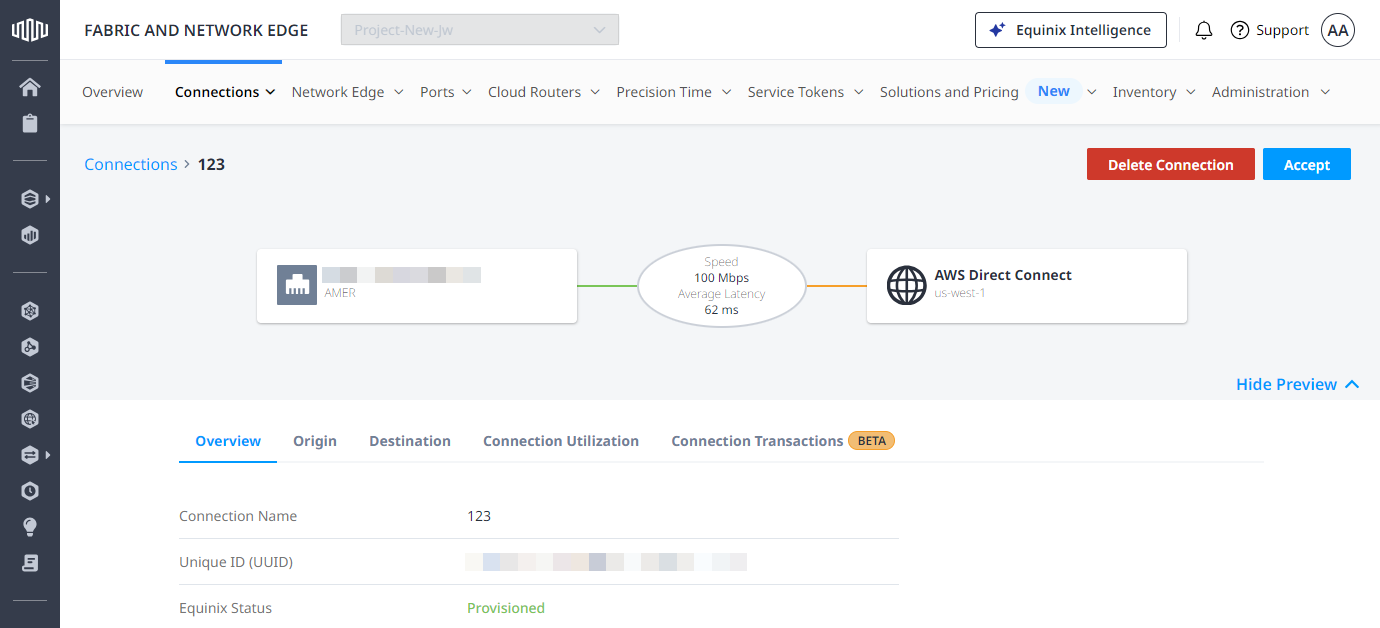Open the Solutions and Pricing menu

pos(949,92)
